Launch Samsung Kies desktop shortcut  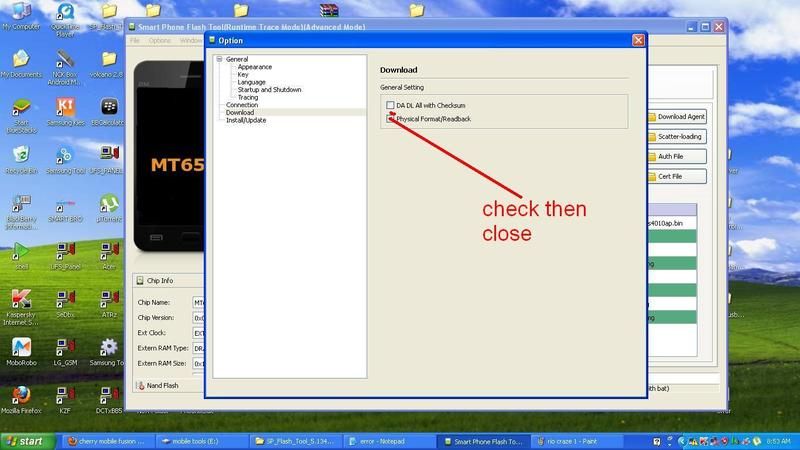[65, 112]
